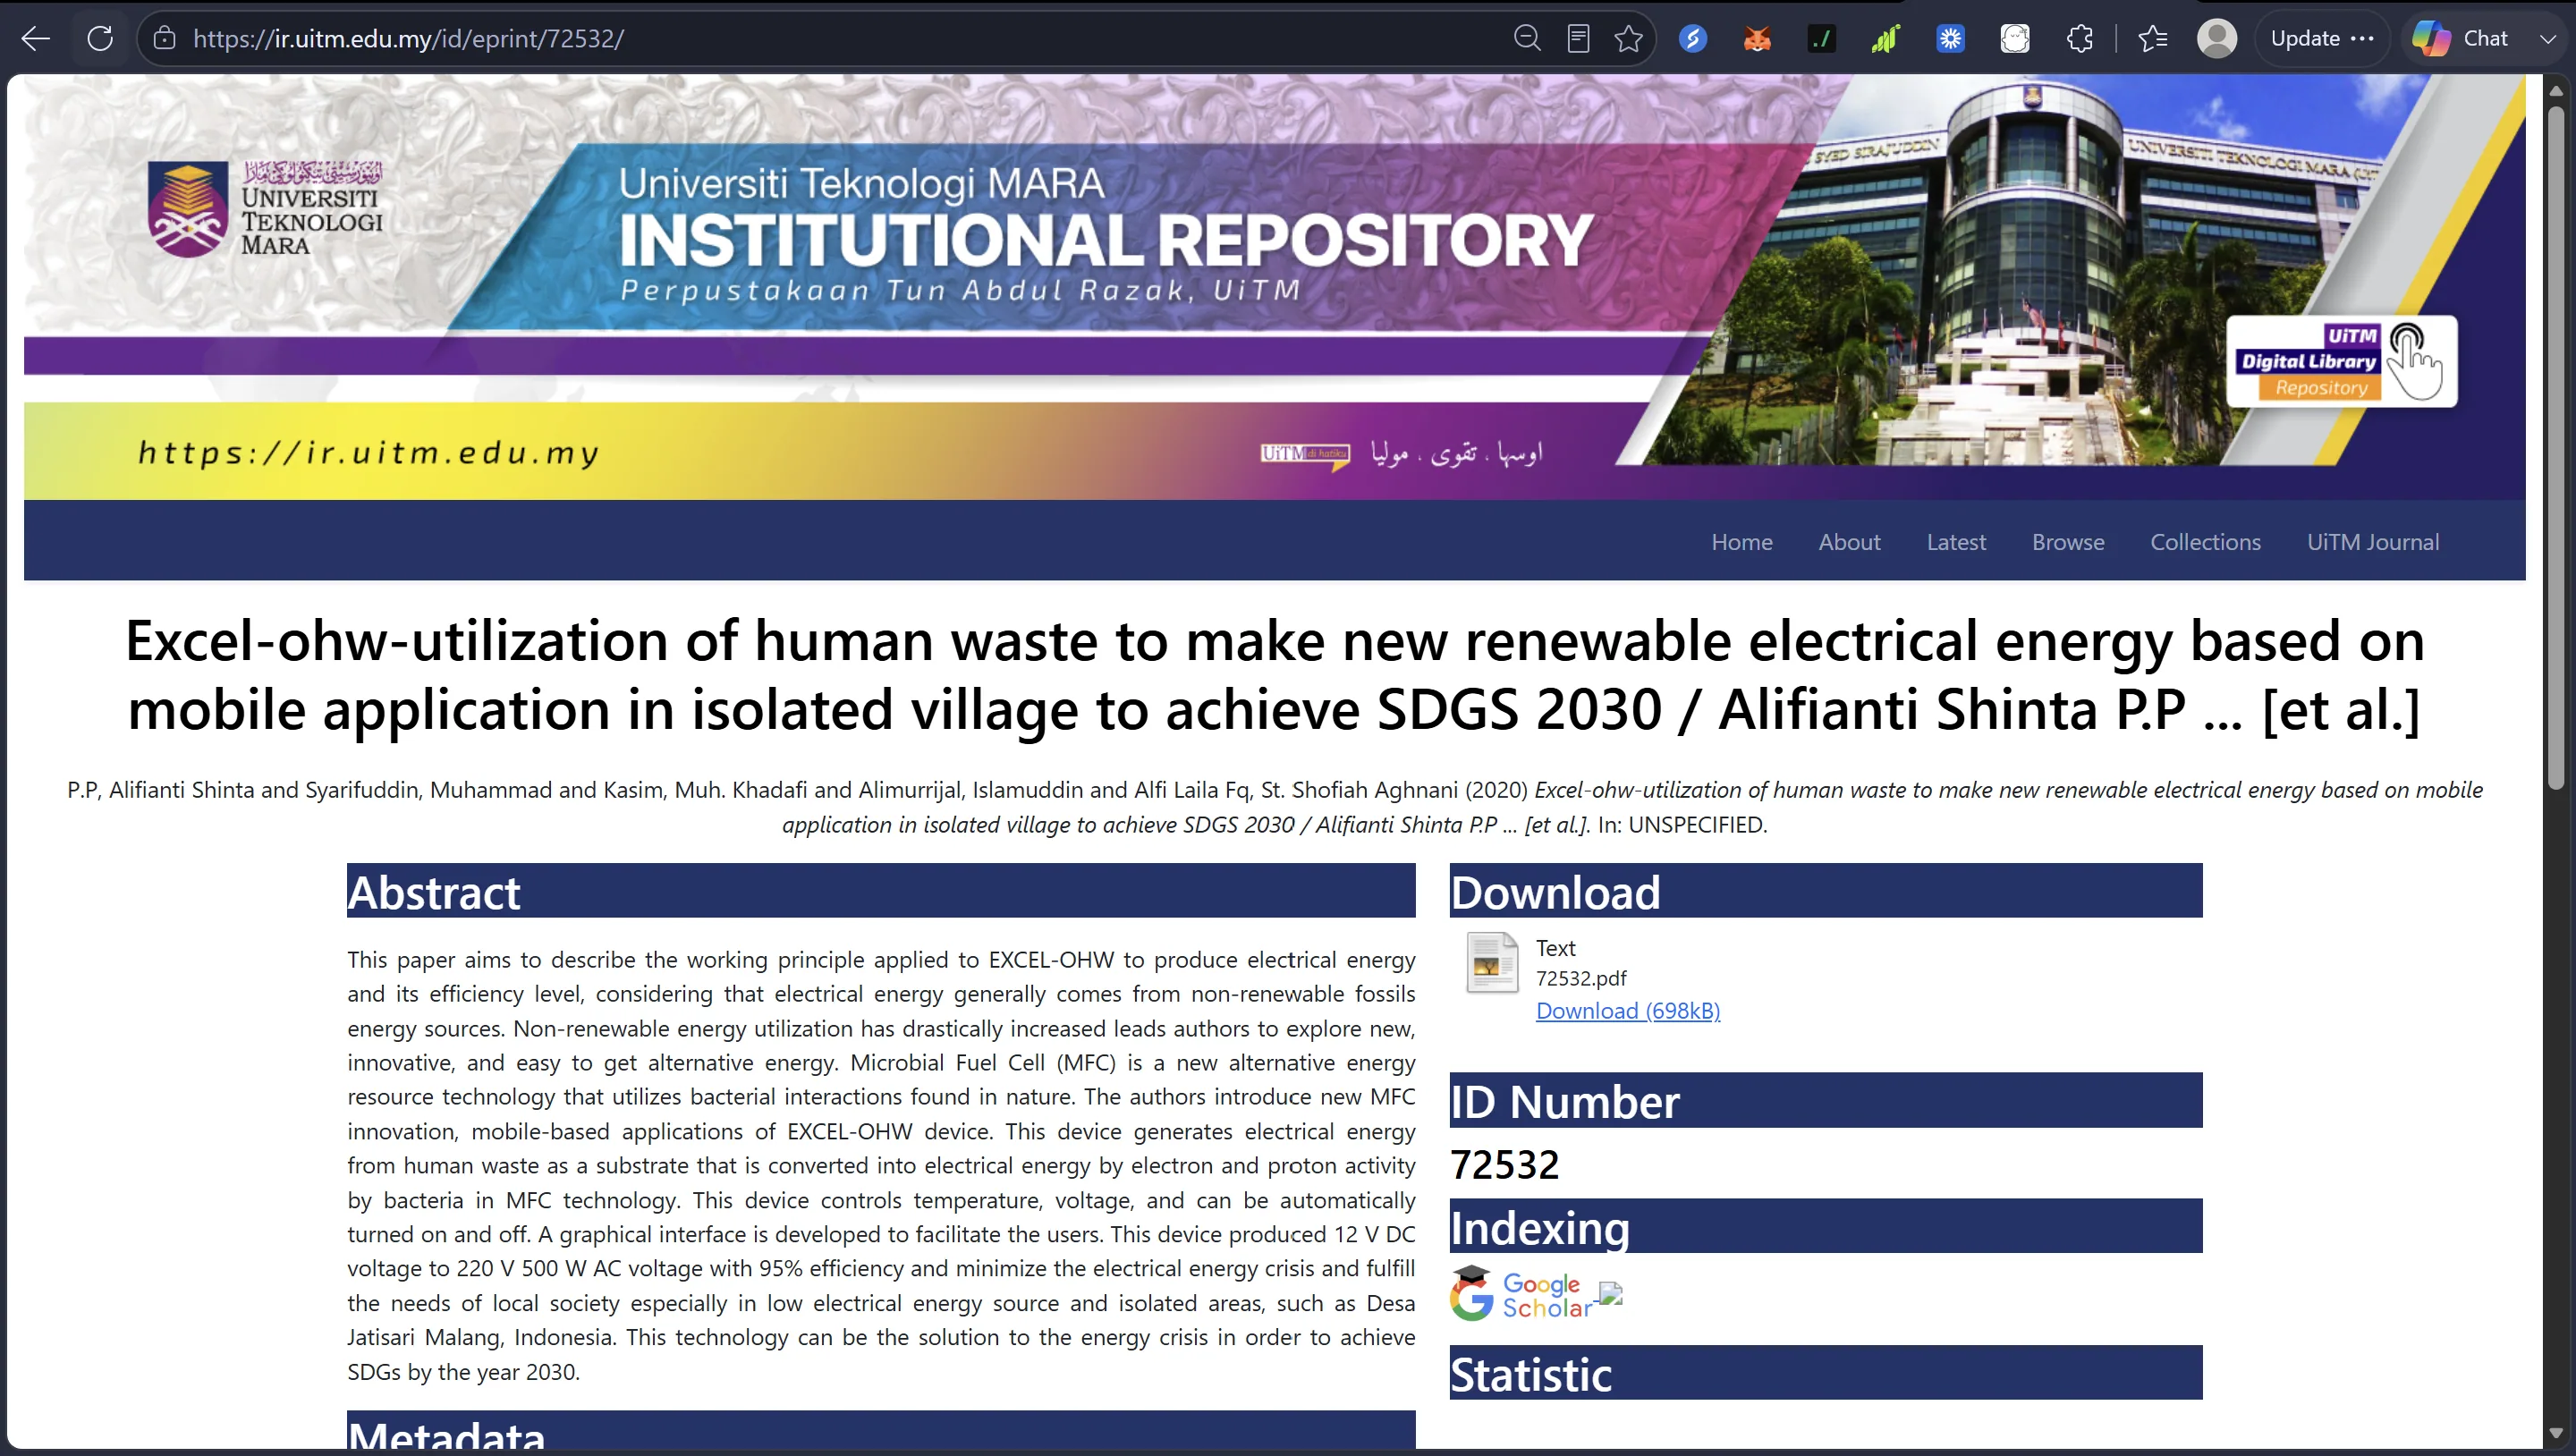Open the Extensions puzzle icon
The height and width of the screenshot is (1456, 2576).
point(2079,39)
